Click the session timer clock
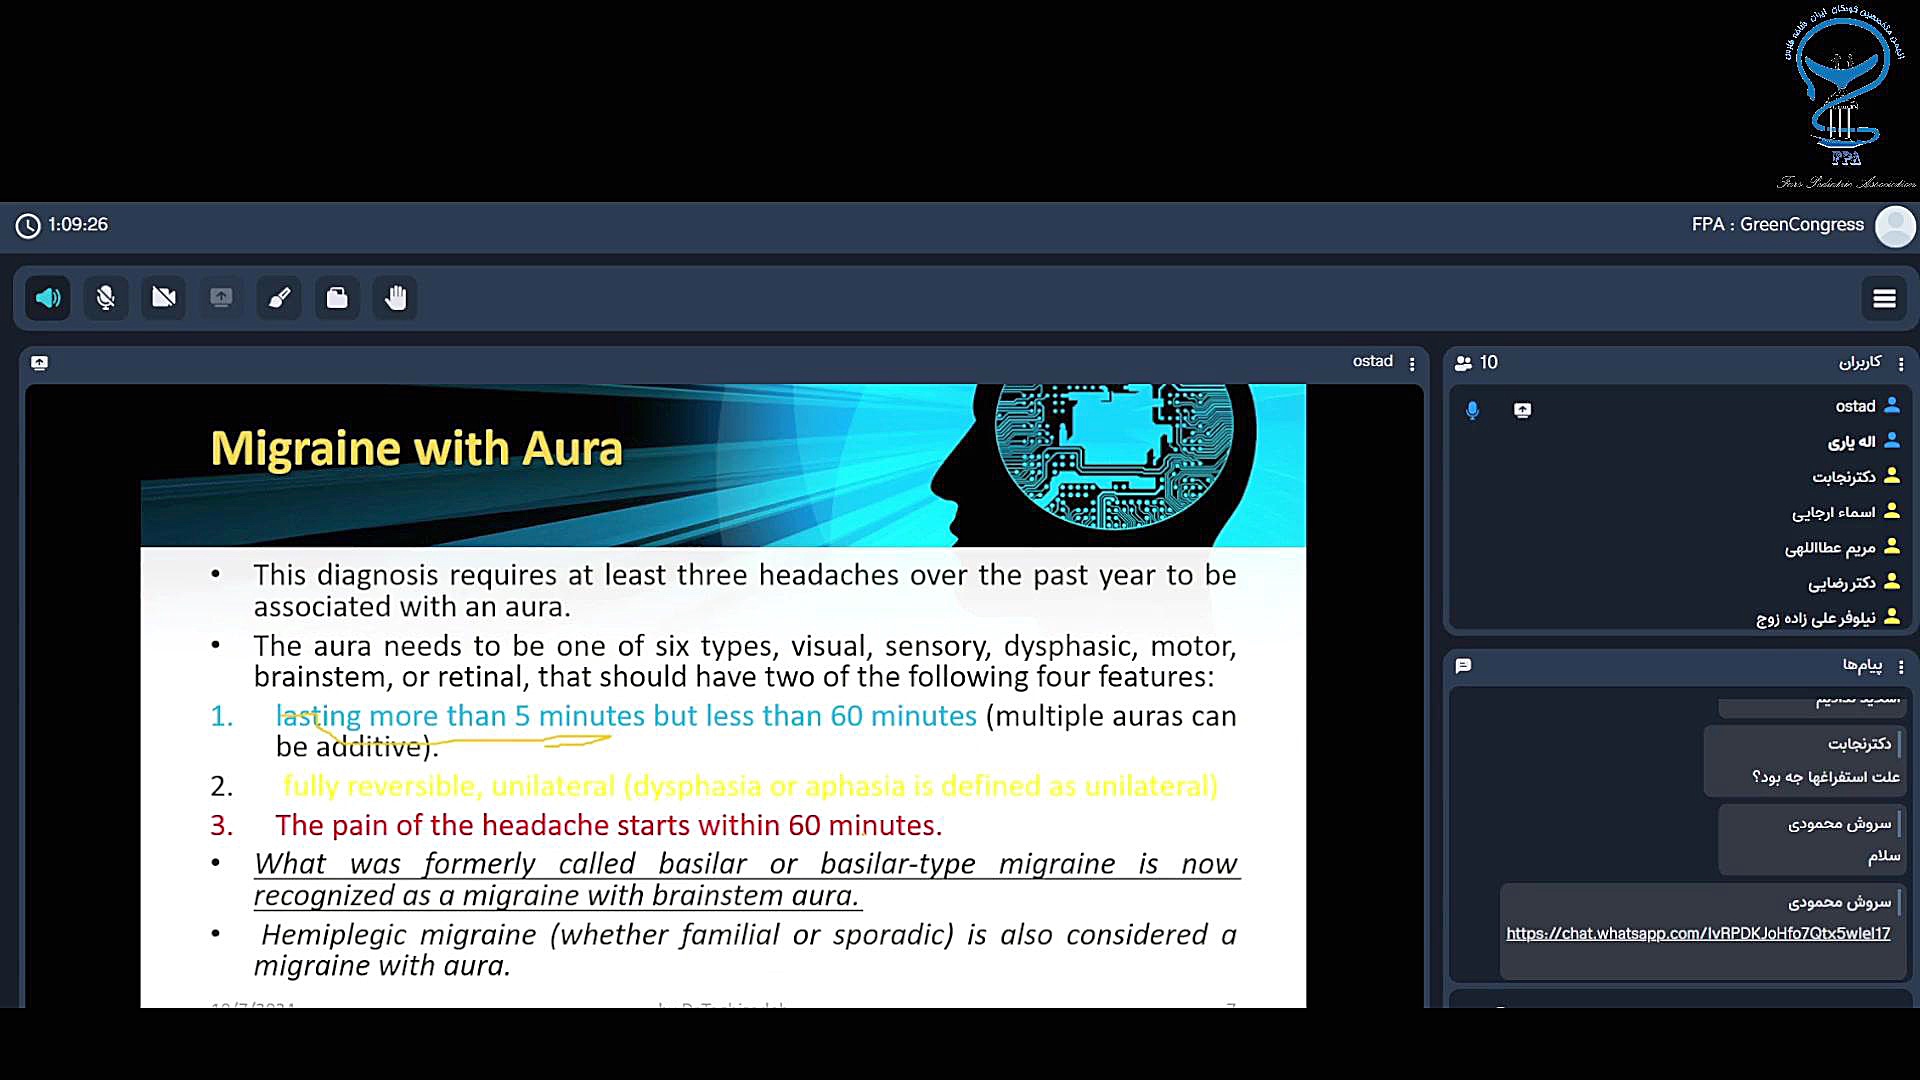 [x=28, y=226]
